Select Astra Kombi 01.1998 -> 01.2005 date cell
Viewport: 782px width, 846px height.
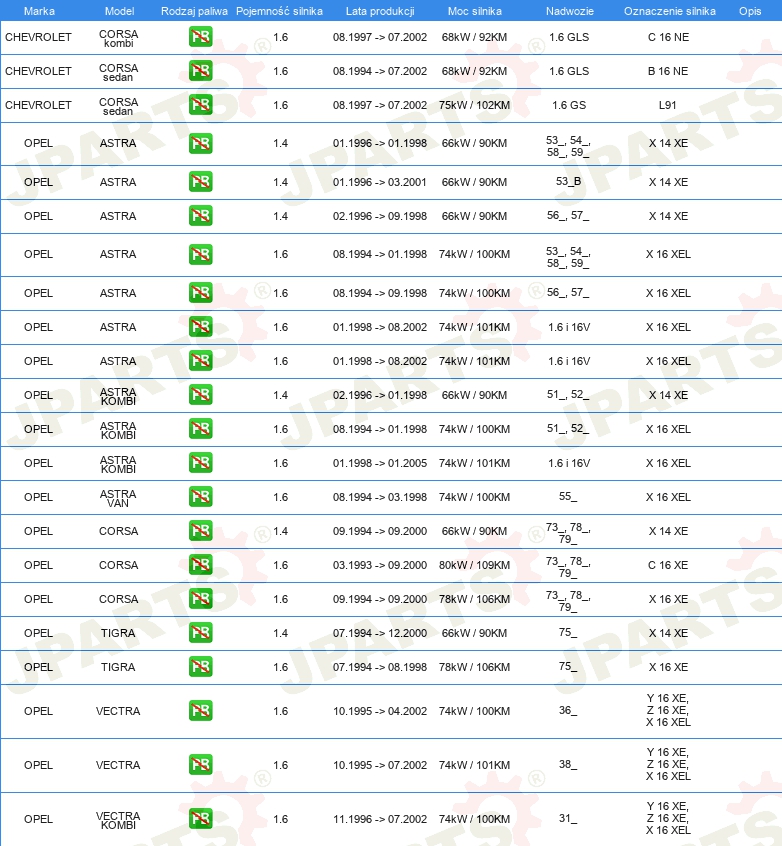(380, 463)
